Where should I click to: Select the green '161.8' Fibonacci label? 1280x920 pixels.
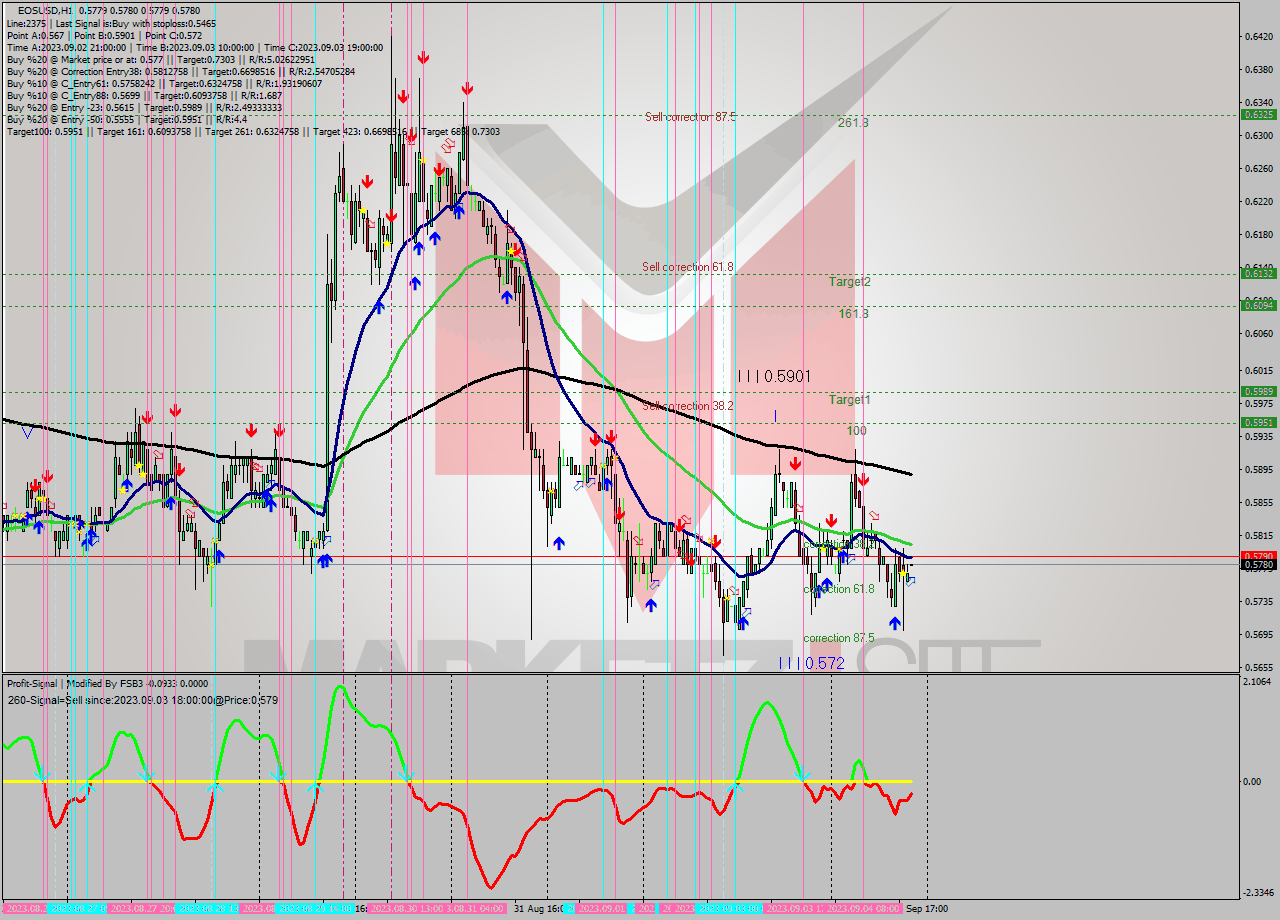[853, 313]
